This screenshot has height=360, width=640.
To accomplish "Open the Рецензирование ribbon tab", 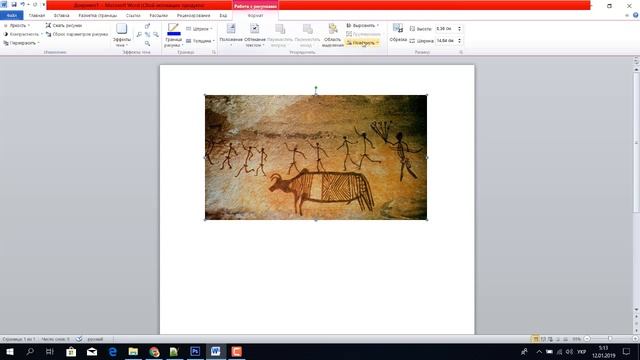I will (193, 16).
